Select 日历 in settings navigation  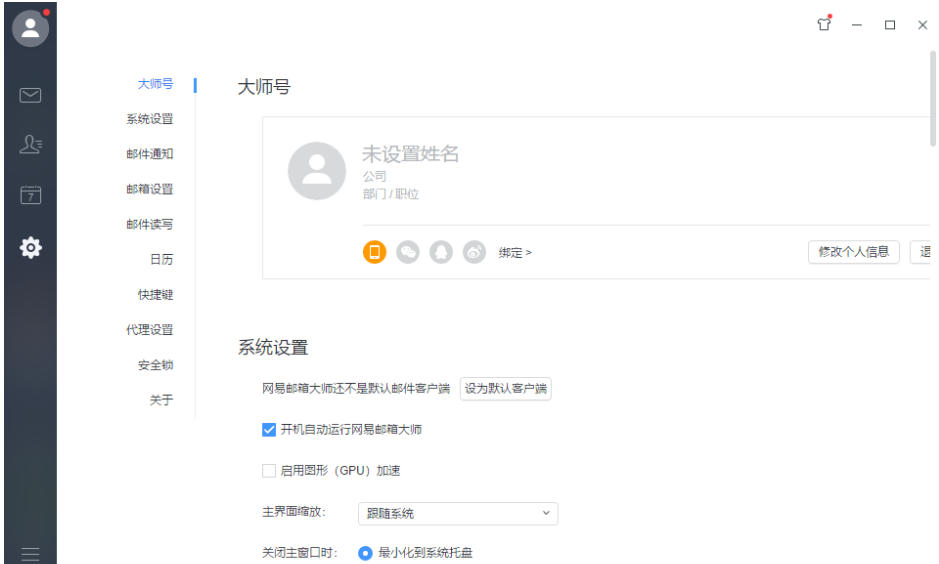[161, 259]
